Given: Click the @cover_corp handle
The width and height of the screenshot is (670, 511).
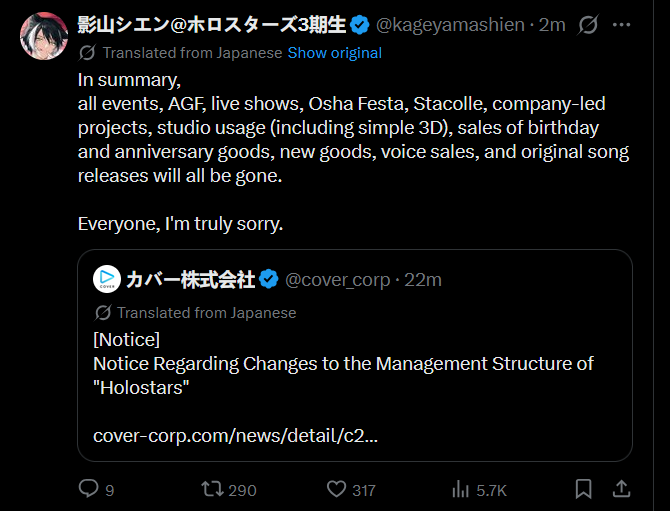Looking at the screenshot, I should pos(337,280).
